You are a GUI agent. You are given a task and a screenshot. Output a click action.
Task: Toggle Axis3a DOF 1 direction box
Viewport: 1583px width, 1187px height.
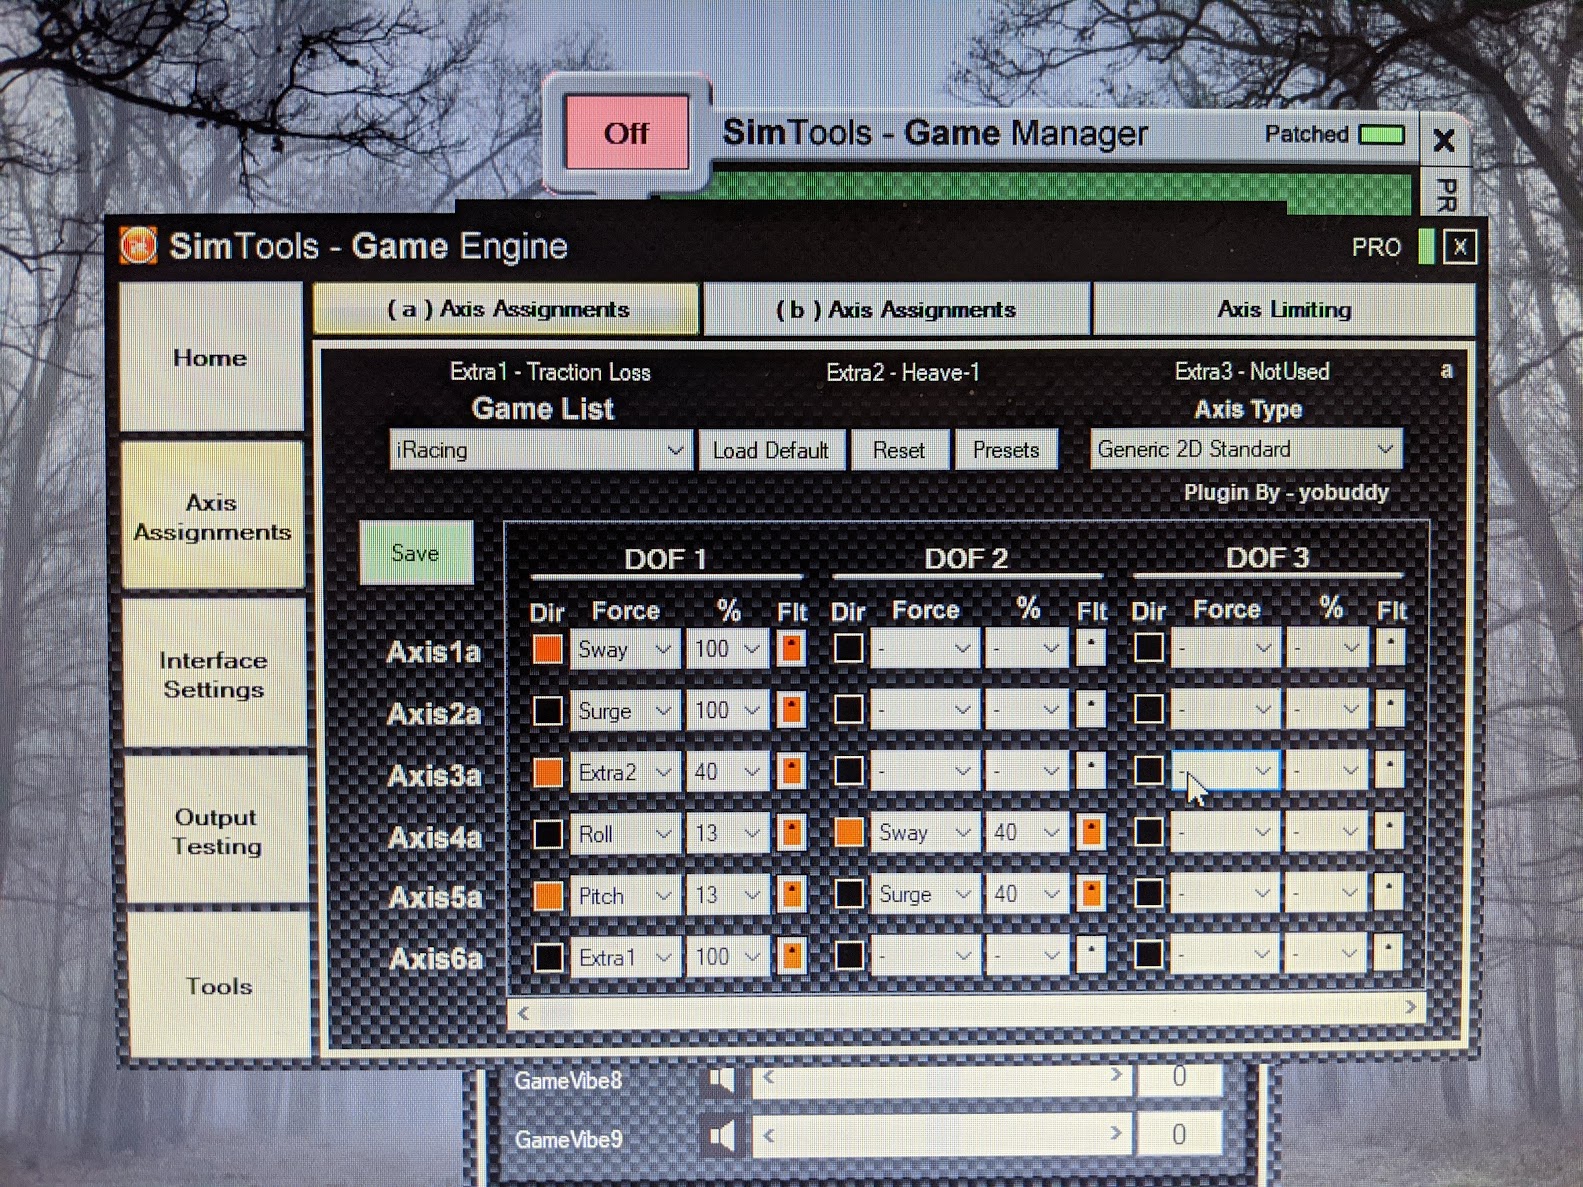tap(548, 772)
